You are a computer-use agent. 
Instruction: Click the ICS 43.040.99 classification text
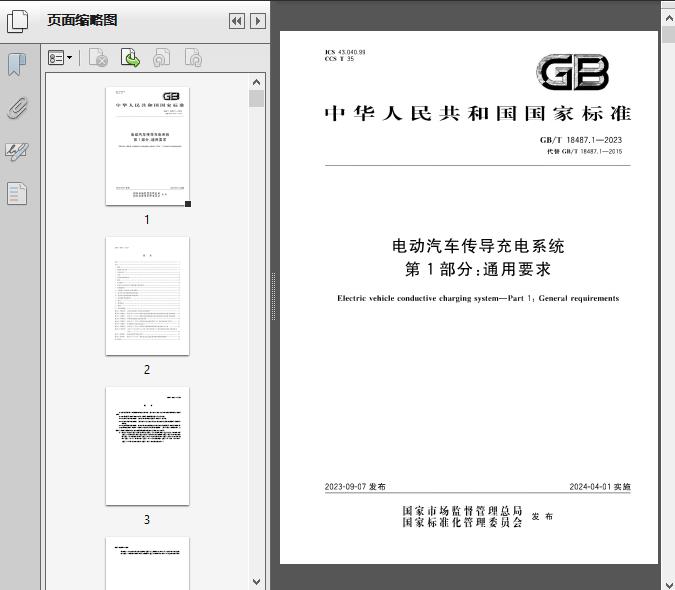point(345,52)
